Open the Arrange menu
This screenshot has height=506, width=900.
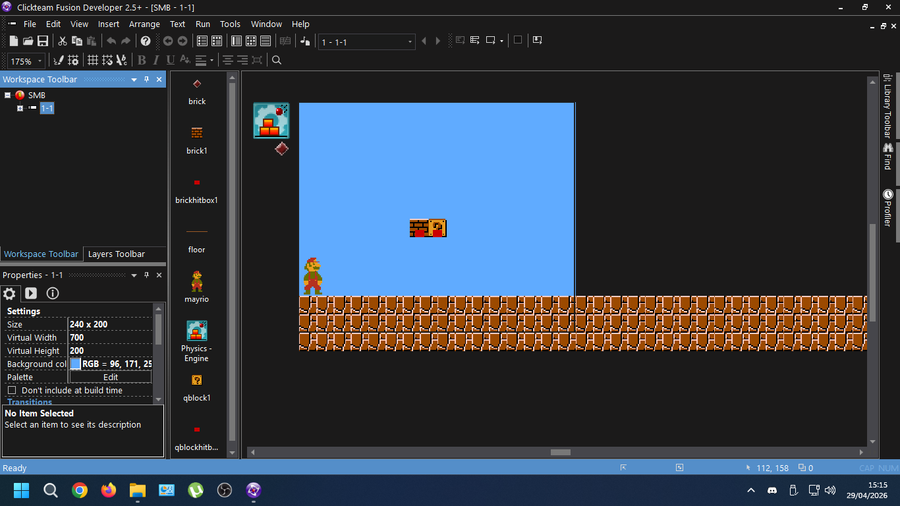144,24
